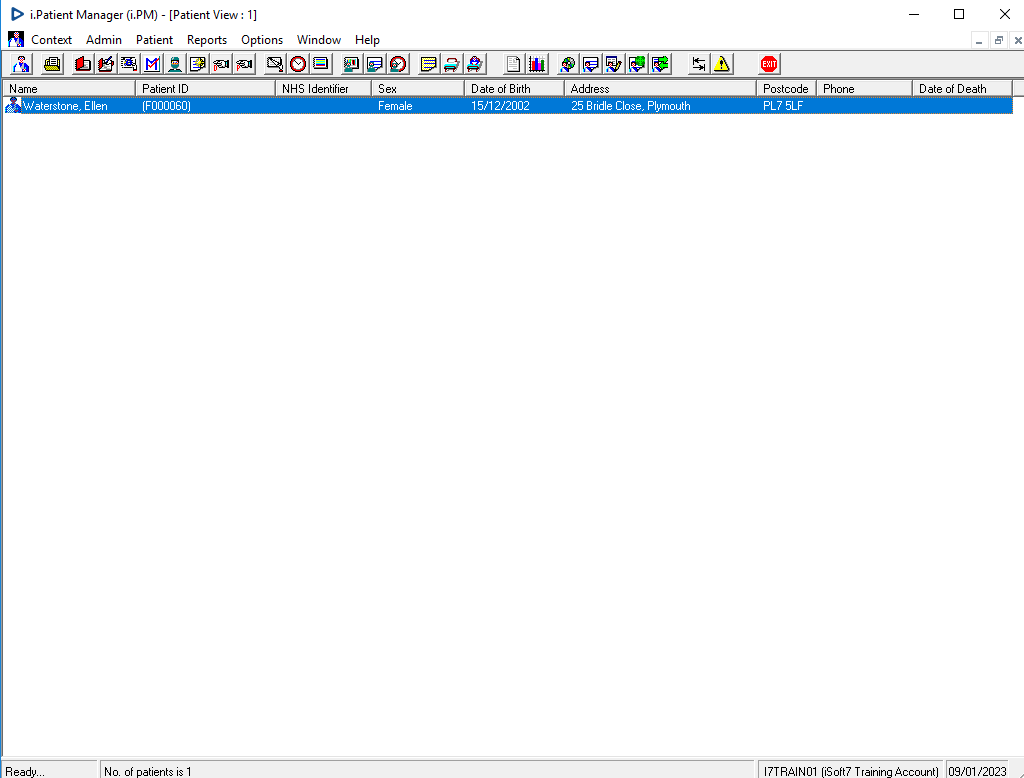The width and height of the screenshot is (1024, 778).
Task: Click the Date of Death column header
Action: pyautogui.click(x=962, y=88)
